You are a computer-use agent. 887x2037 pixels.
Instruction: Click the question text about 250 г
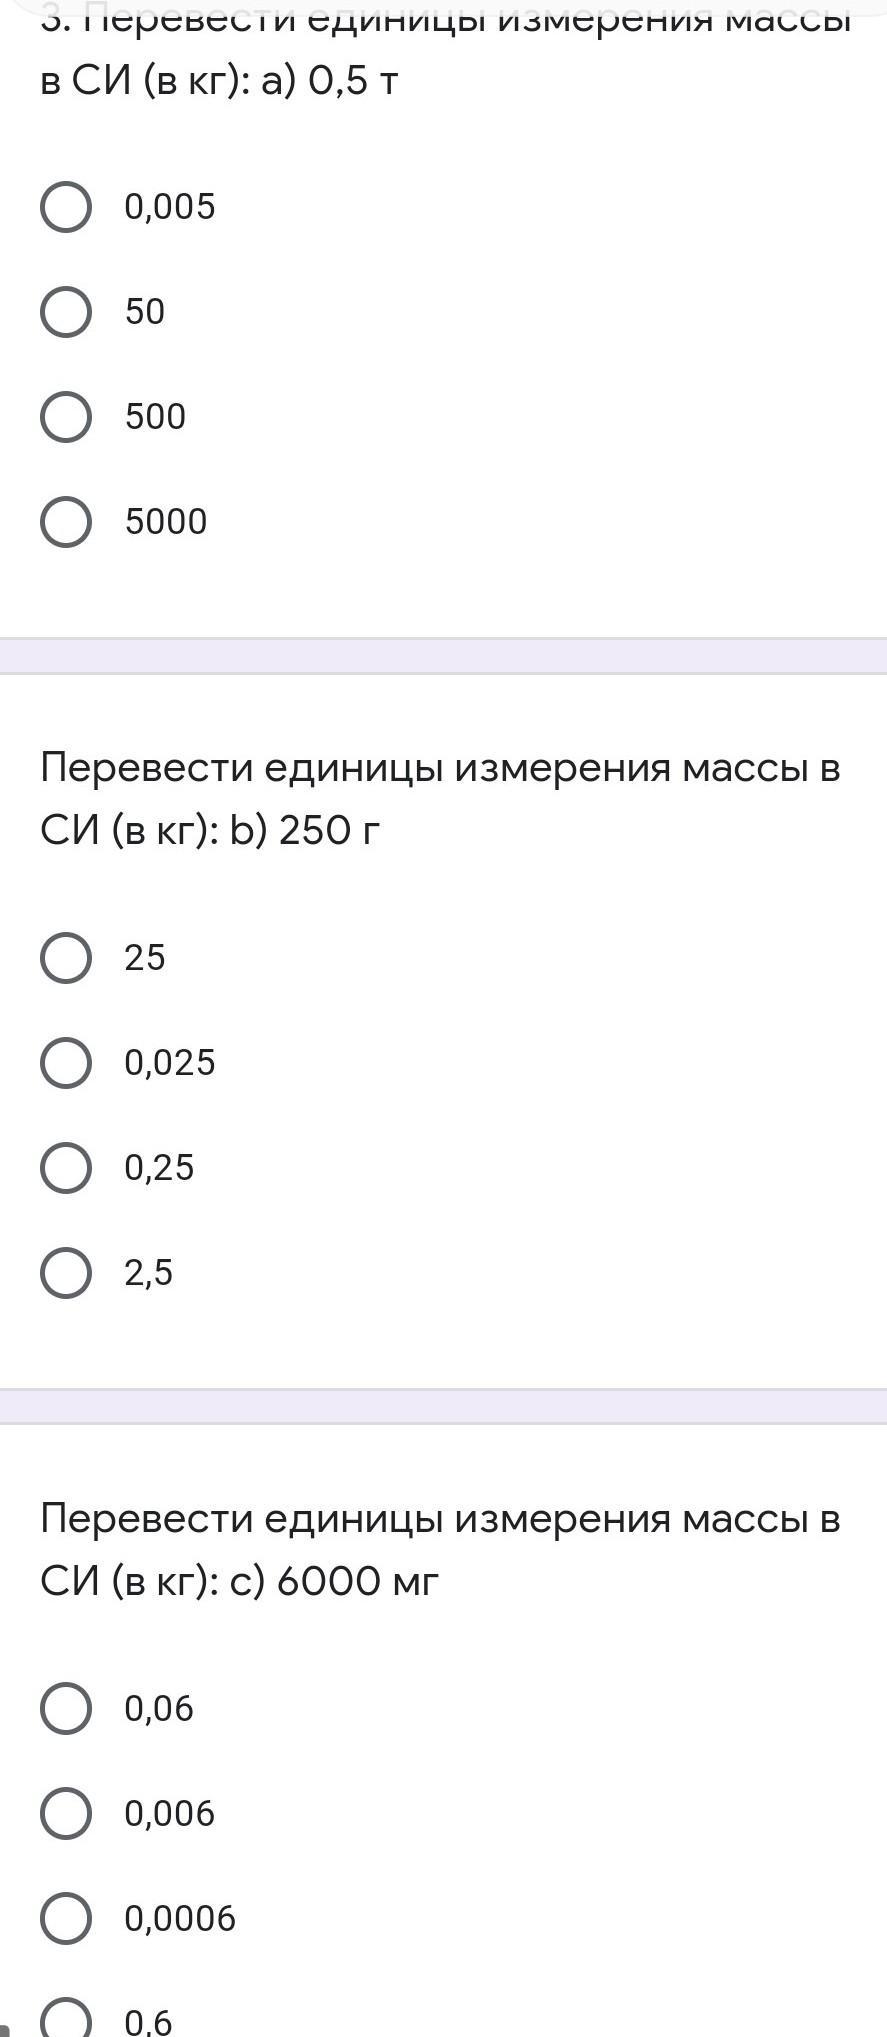(x=440, y=799)
